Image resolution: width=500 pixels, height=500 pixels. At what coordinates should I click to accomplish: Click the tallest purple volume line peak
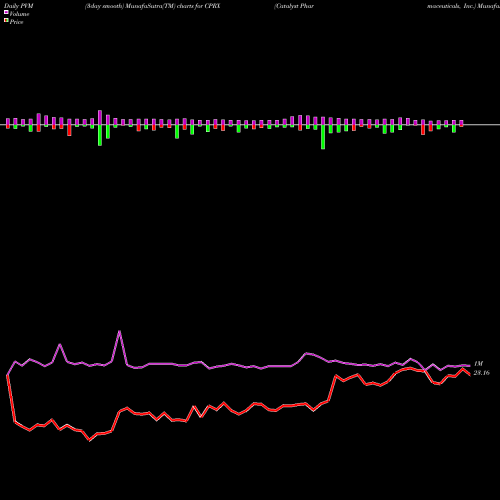(x=120, y=331)
